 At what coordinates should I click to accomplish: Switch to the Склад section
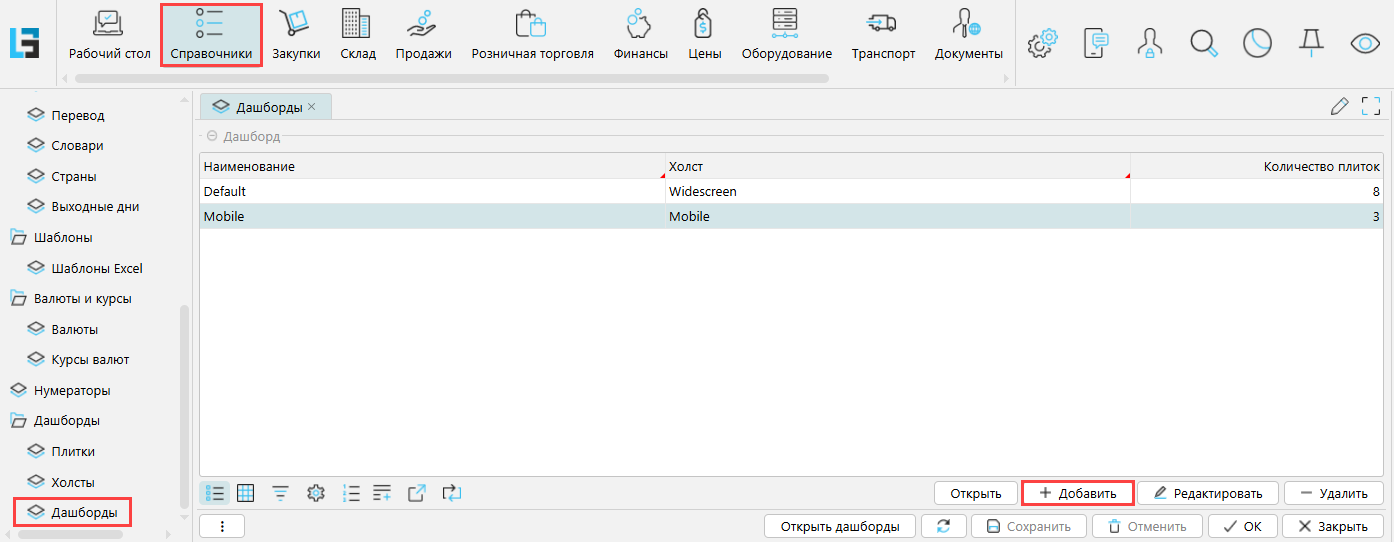357,35
